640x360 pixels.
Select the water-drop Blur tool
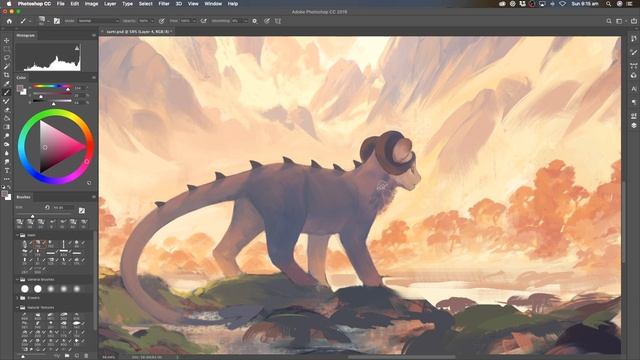(x=7, y=153)
